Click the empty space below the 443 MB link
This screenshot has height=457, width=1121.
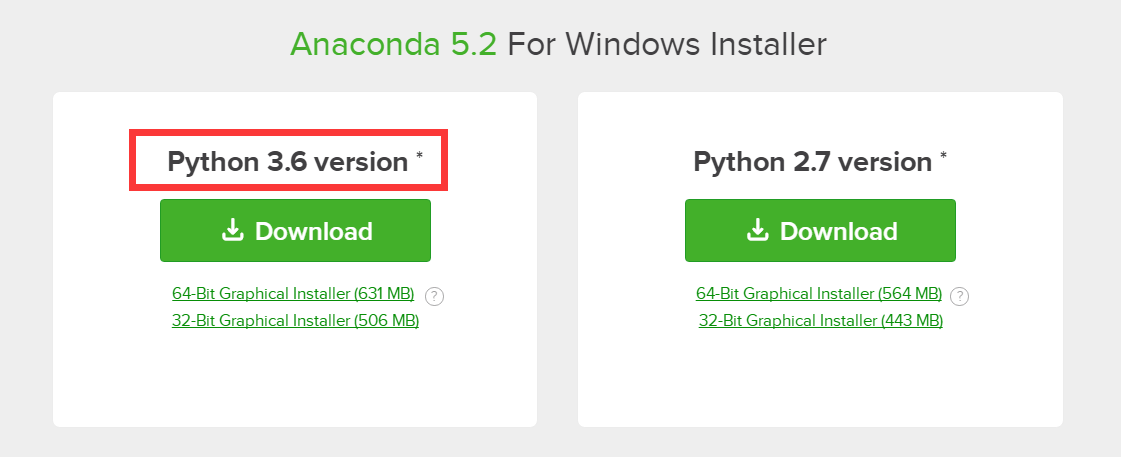click(820, 380)
